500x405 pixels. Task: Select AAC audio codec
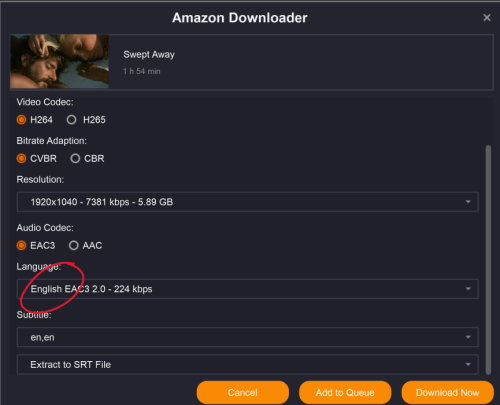tap(74, 246)
